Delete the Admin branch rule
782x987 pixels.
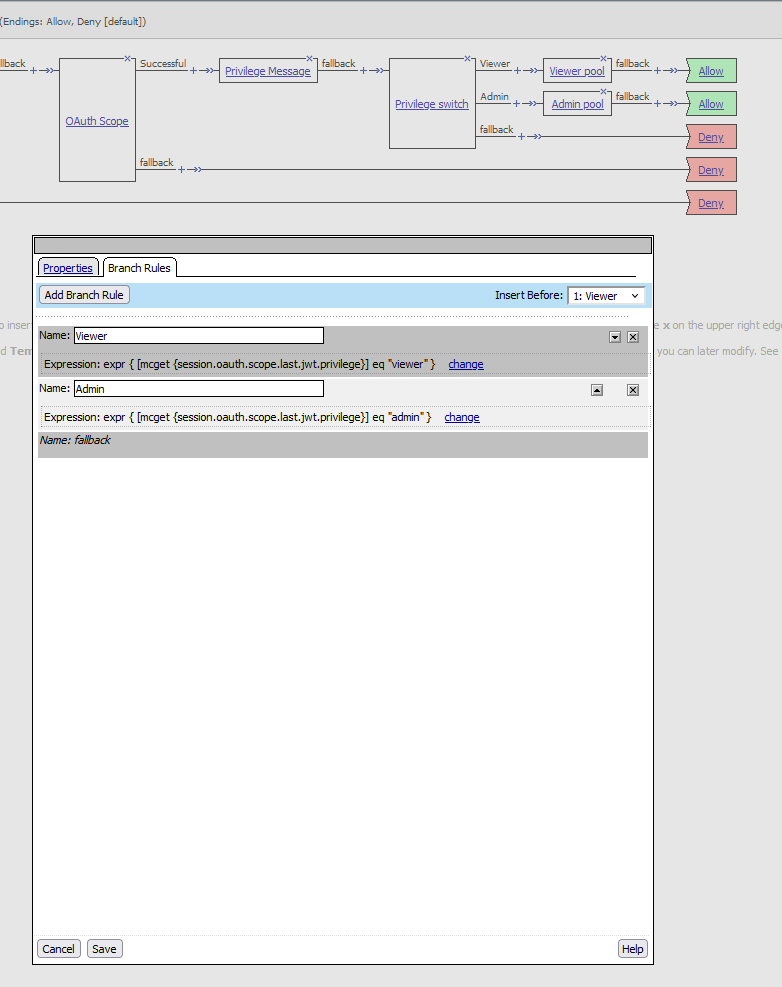pyautogui.click(x=633, y=390)
